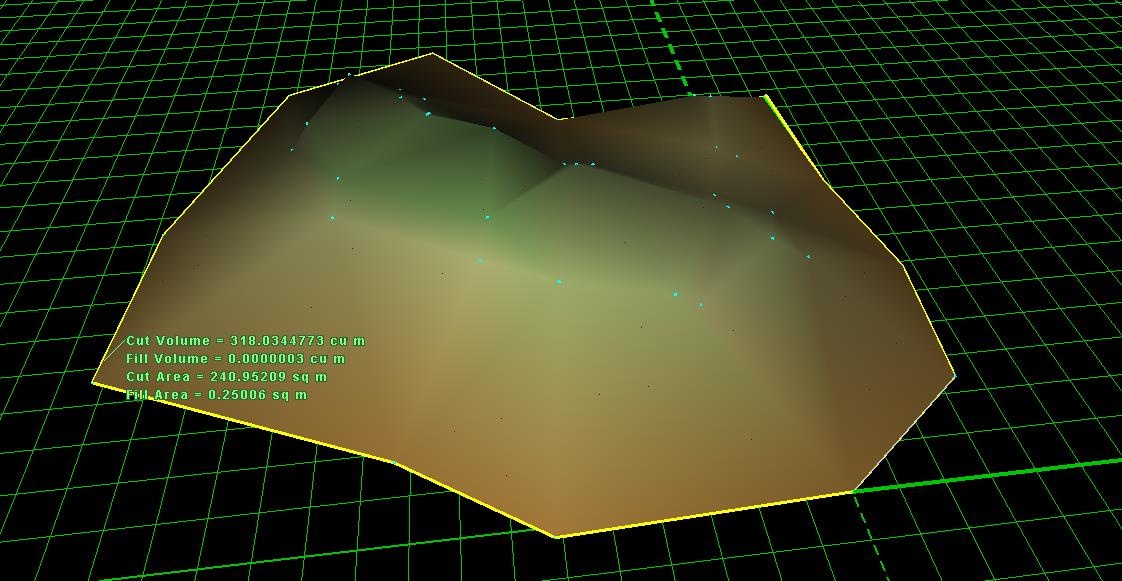
Task: Click the empty grid in the bottom-left corner
Action: click(80, 520)
